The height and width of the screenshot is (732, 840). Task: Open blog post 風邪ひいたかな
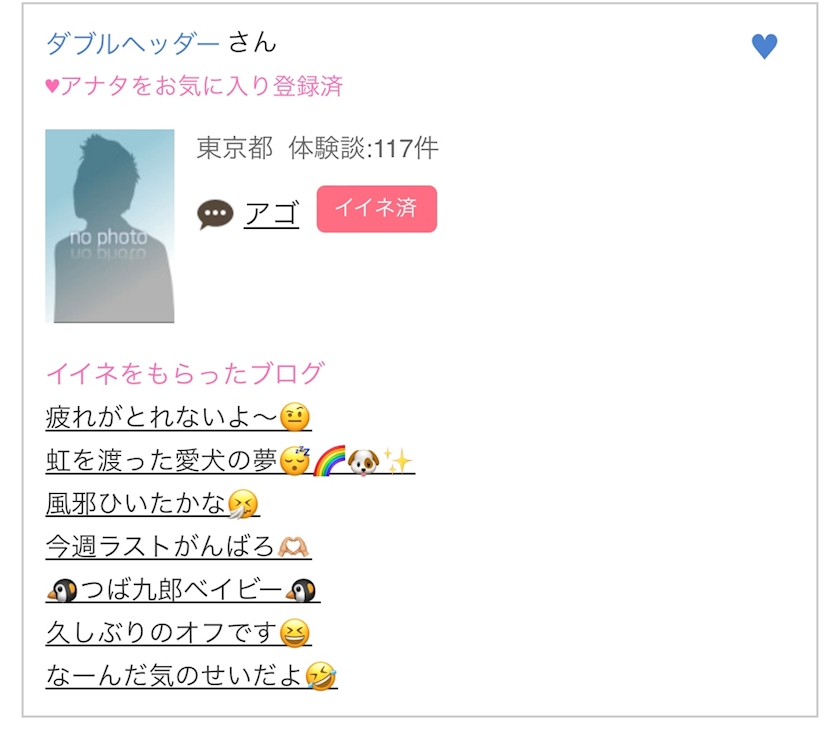coord(153,504)
